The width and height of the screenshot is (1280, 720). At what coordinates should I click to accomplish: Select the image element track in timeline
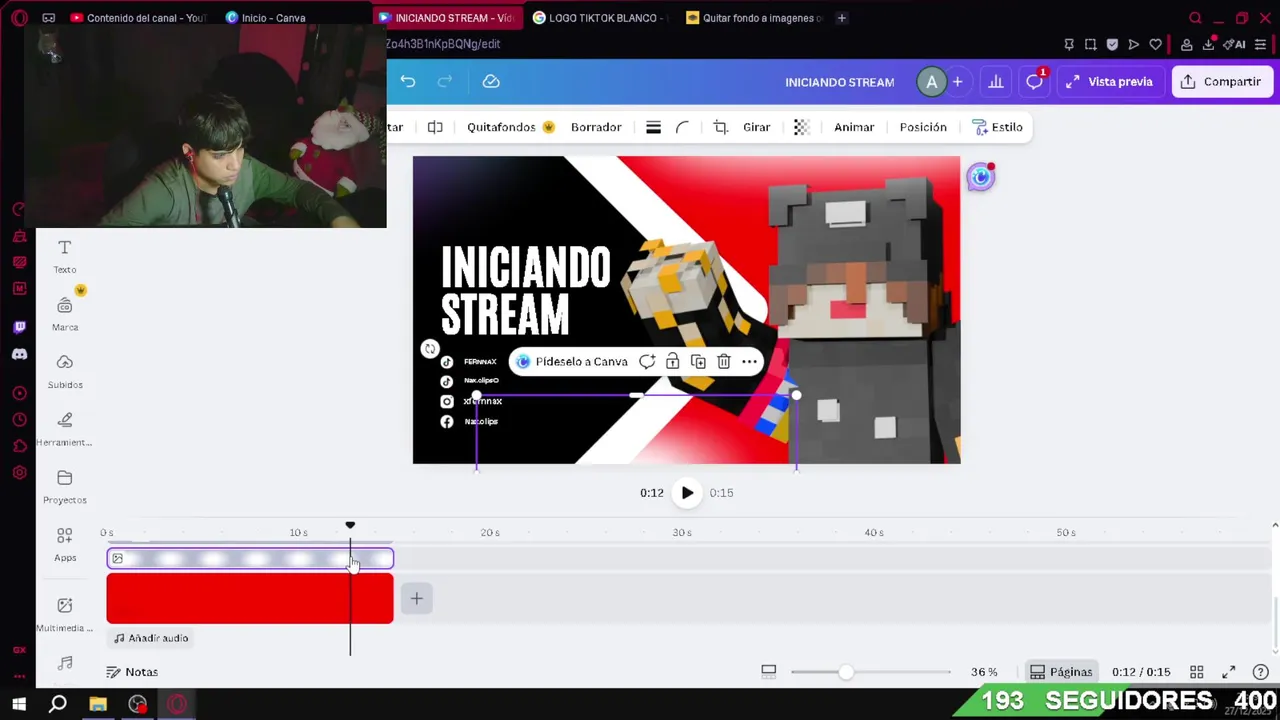click(250, 559)
